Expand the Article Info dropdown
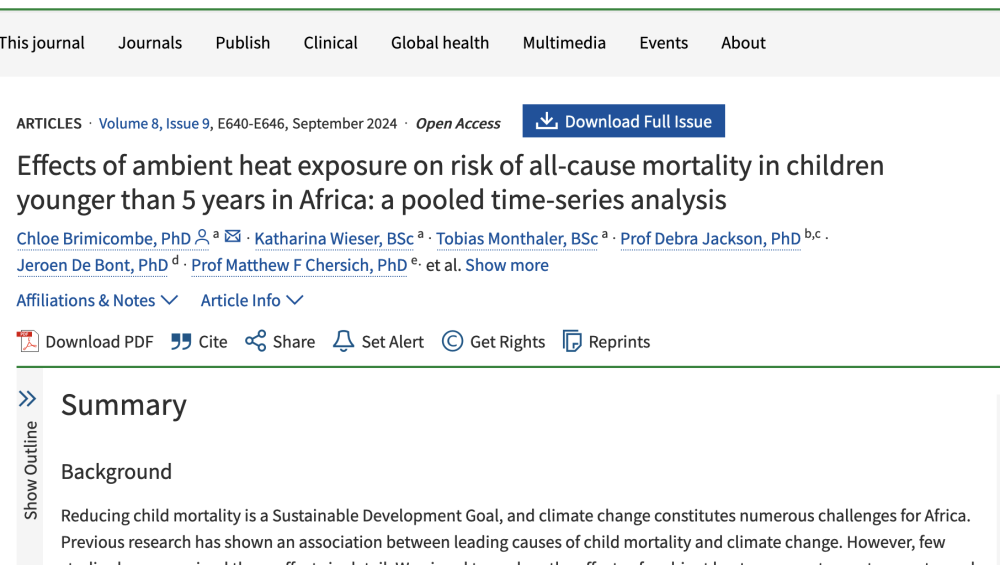Image resolution: width=1000 pixels, height=565 pixels. point(252,300)
